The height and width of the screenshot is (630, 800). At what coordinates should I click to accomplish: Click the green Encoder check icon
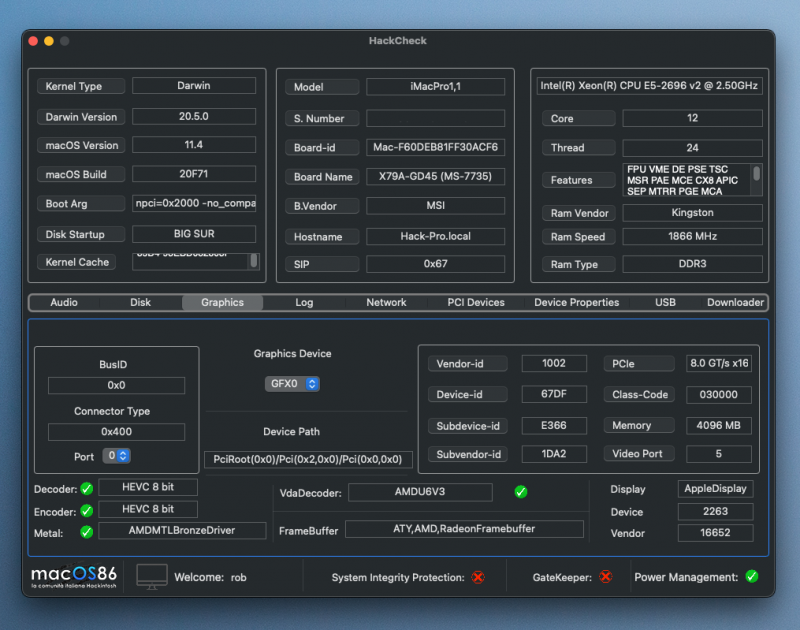pos(87,511)
